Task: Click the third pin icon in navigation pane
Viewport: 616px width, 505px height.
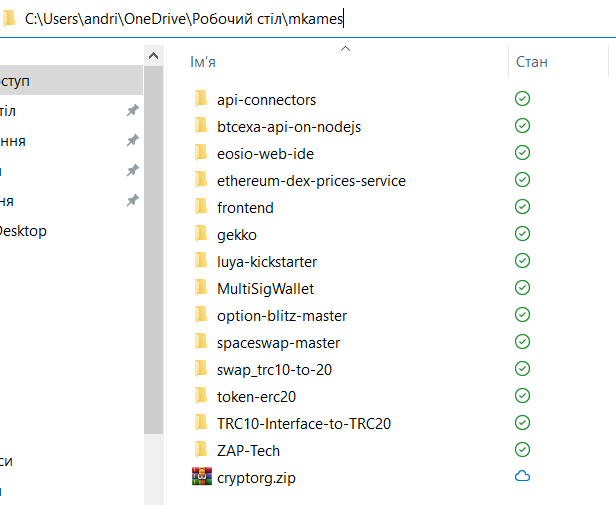Action: [132, 171]
